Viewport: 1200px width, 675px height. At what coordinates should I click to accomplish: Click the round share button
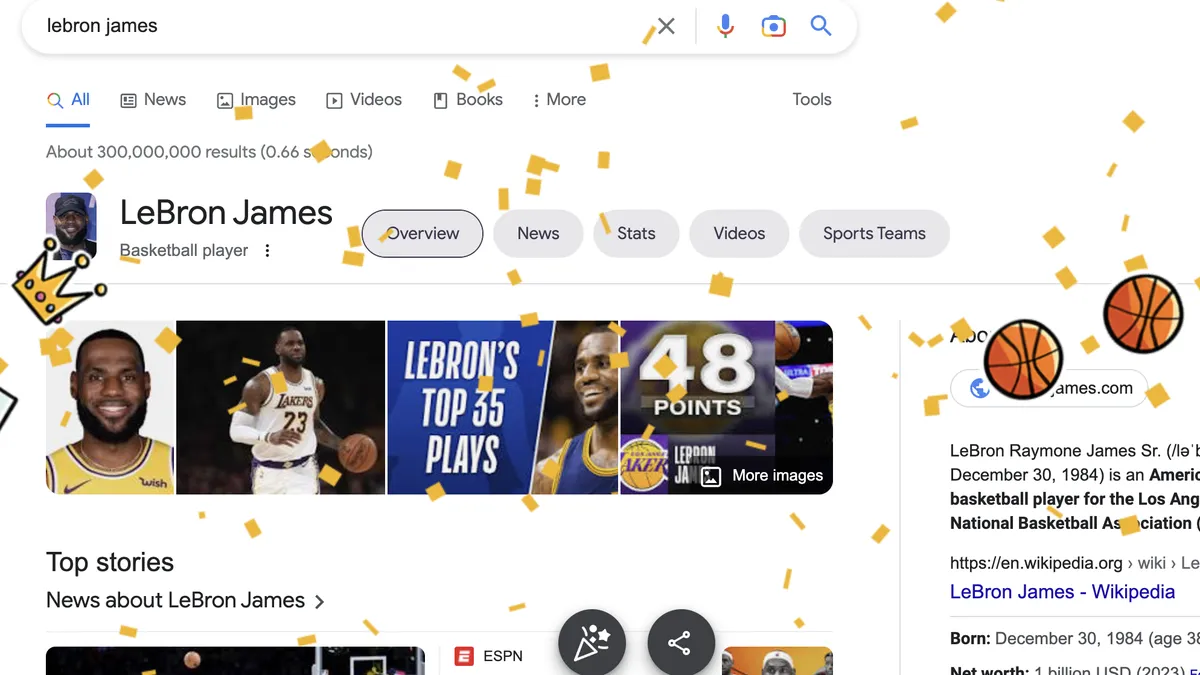[x=681, y=642]
